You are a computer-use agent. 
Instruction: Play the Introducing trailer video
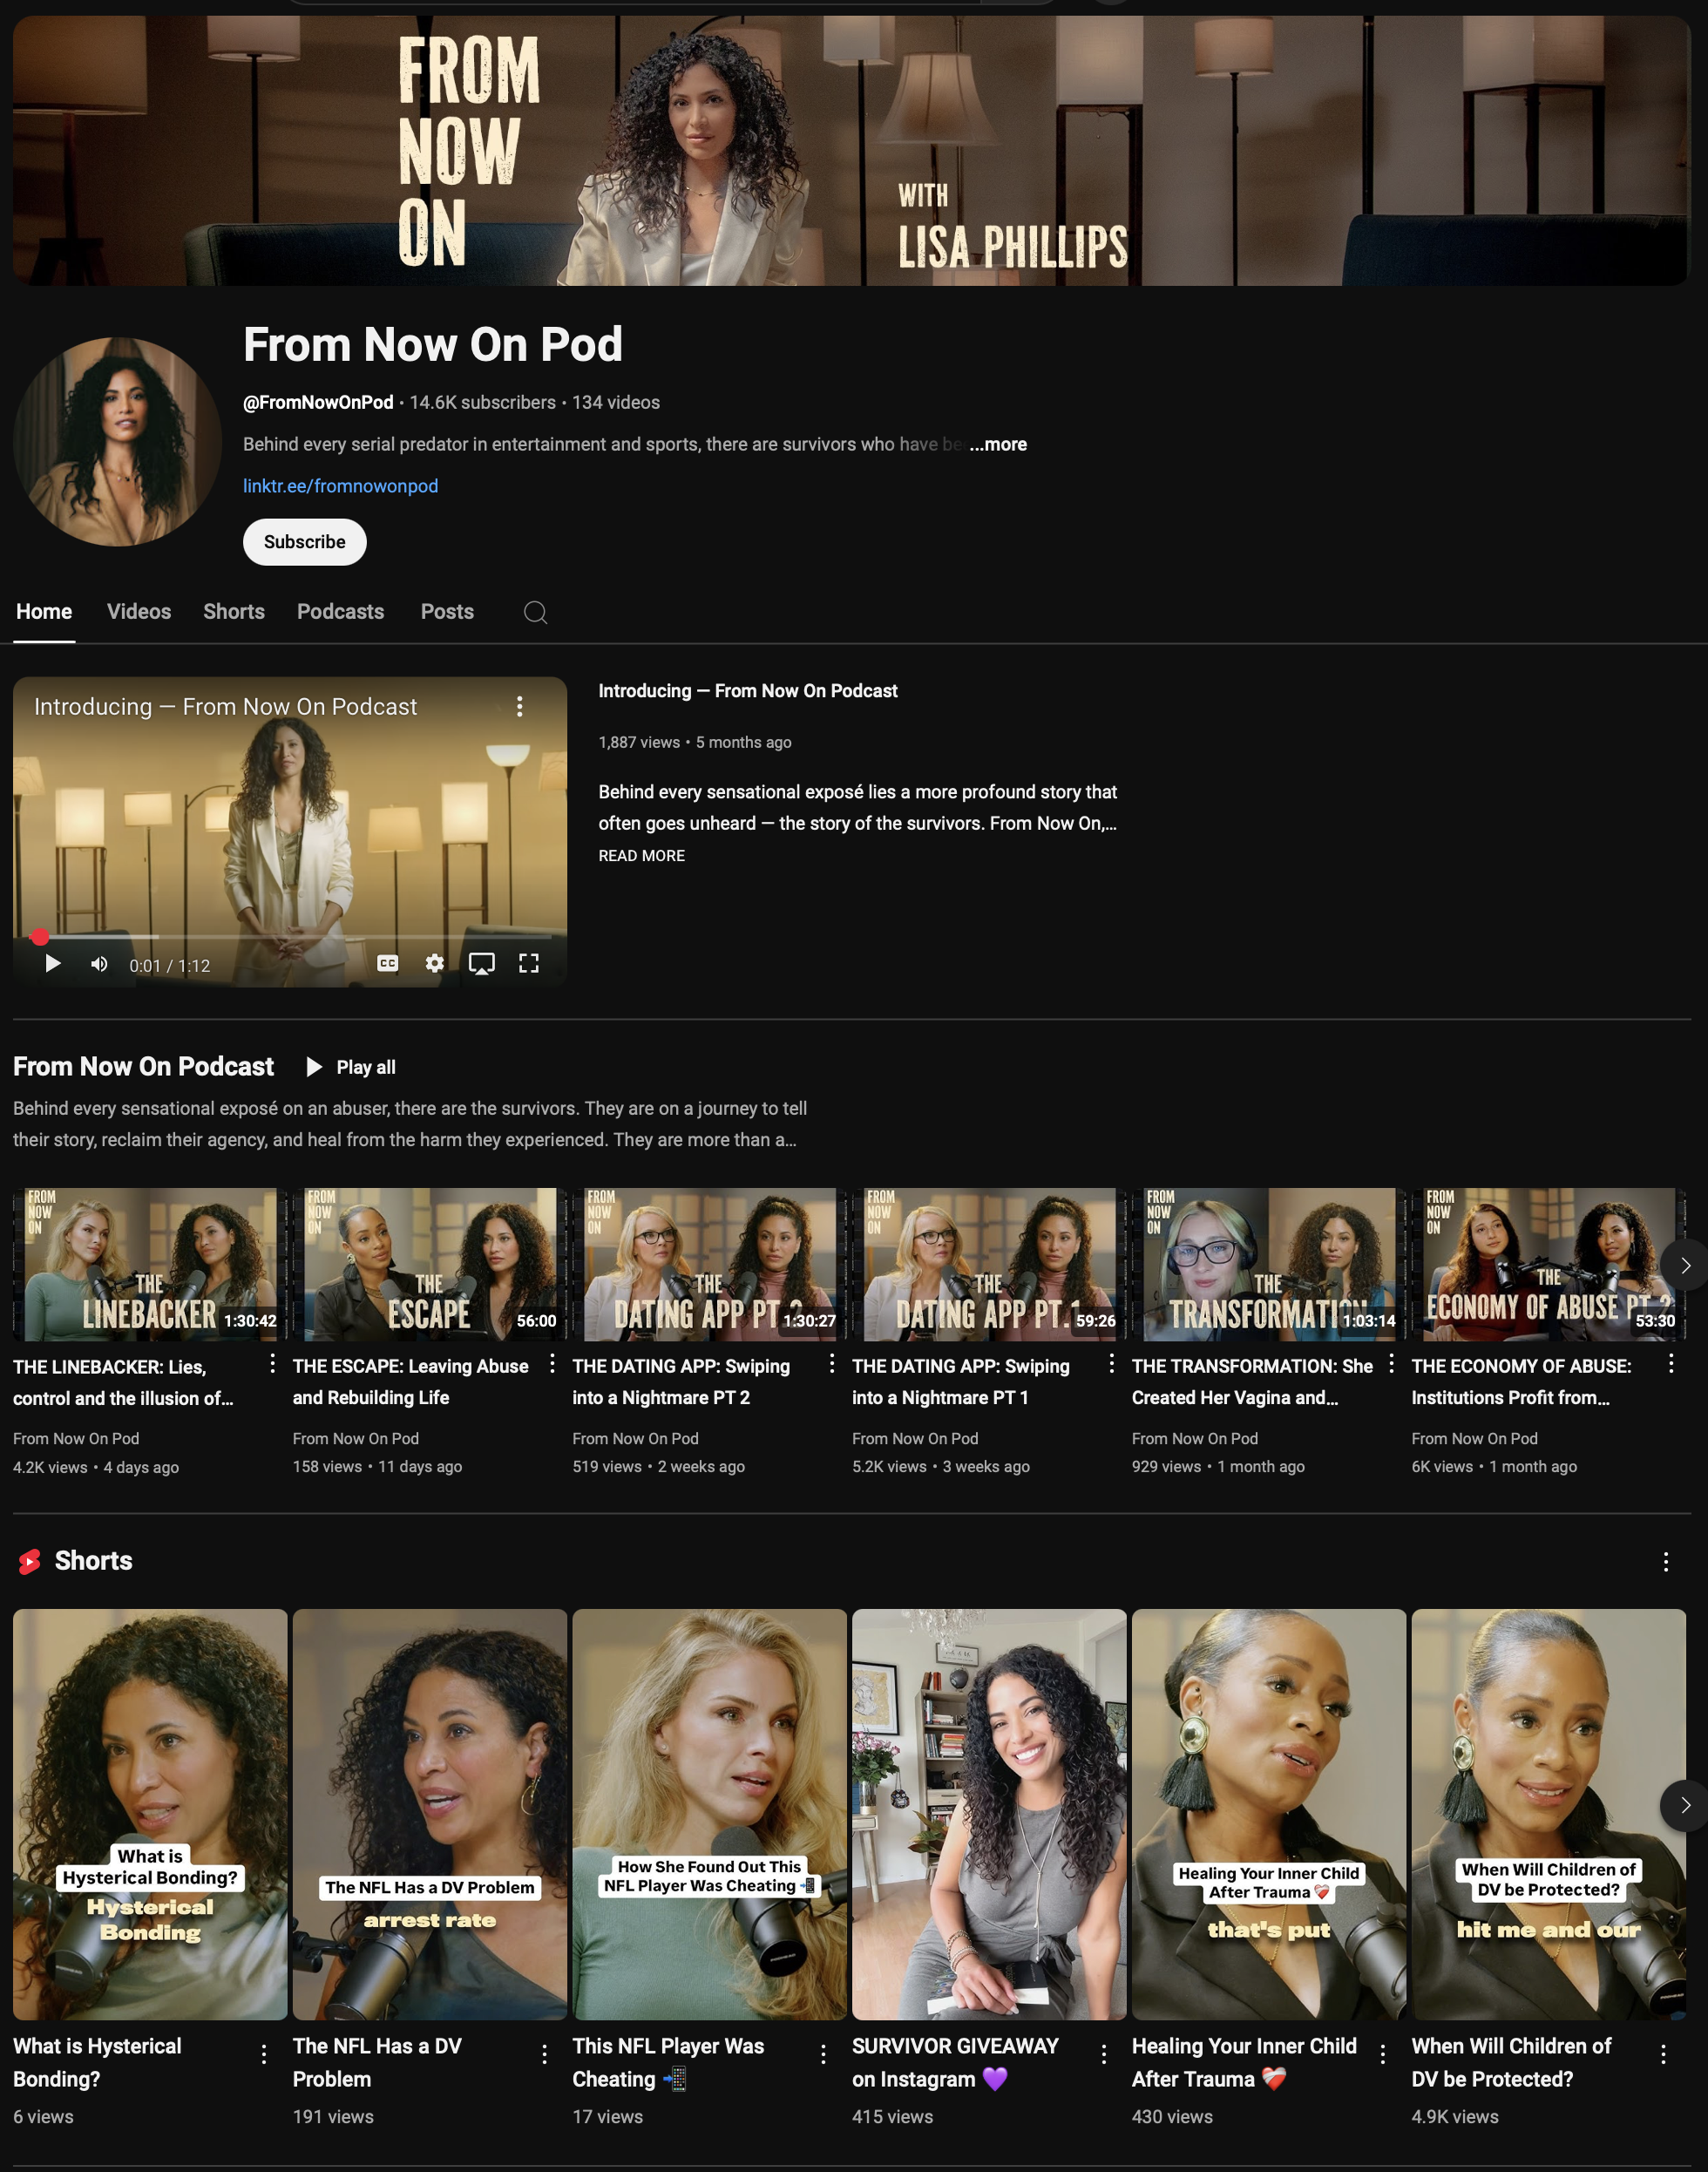coord(53,963)
